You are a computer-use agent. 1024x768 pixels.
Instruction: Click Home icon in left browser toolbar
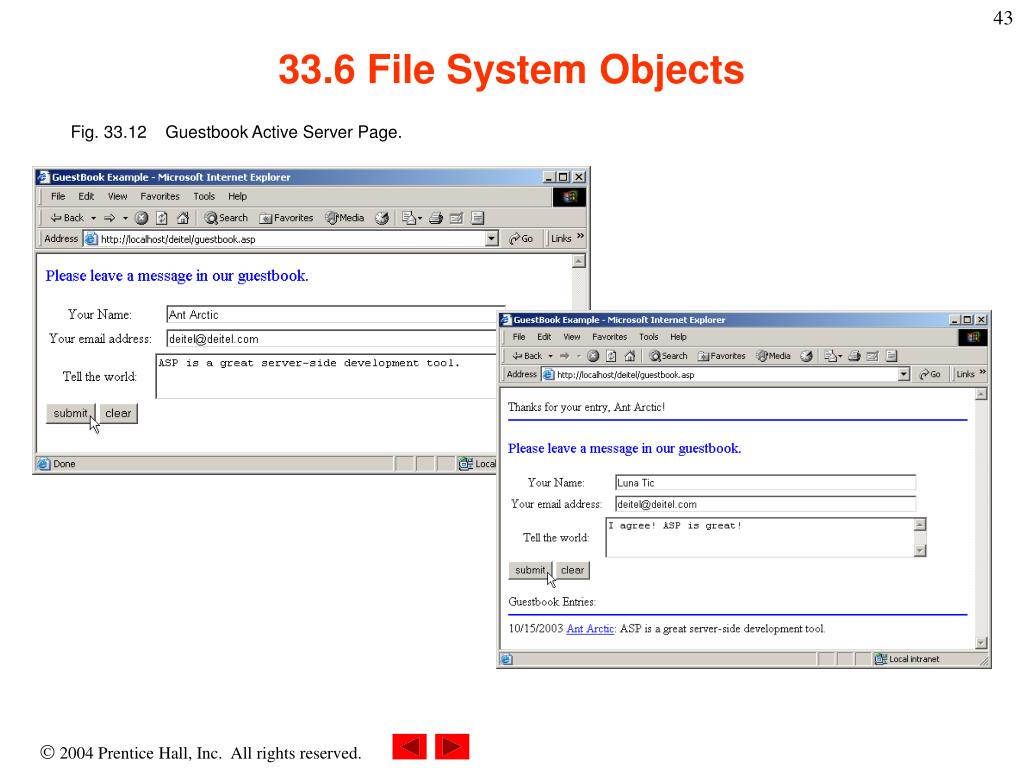183,218
